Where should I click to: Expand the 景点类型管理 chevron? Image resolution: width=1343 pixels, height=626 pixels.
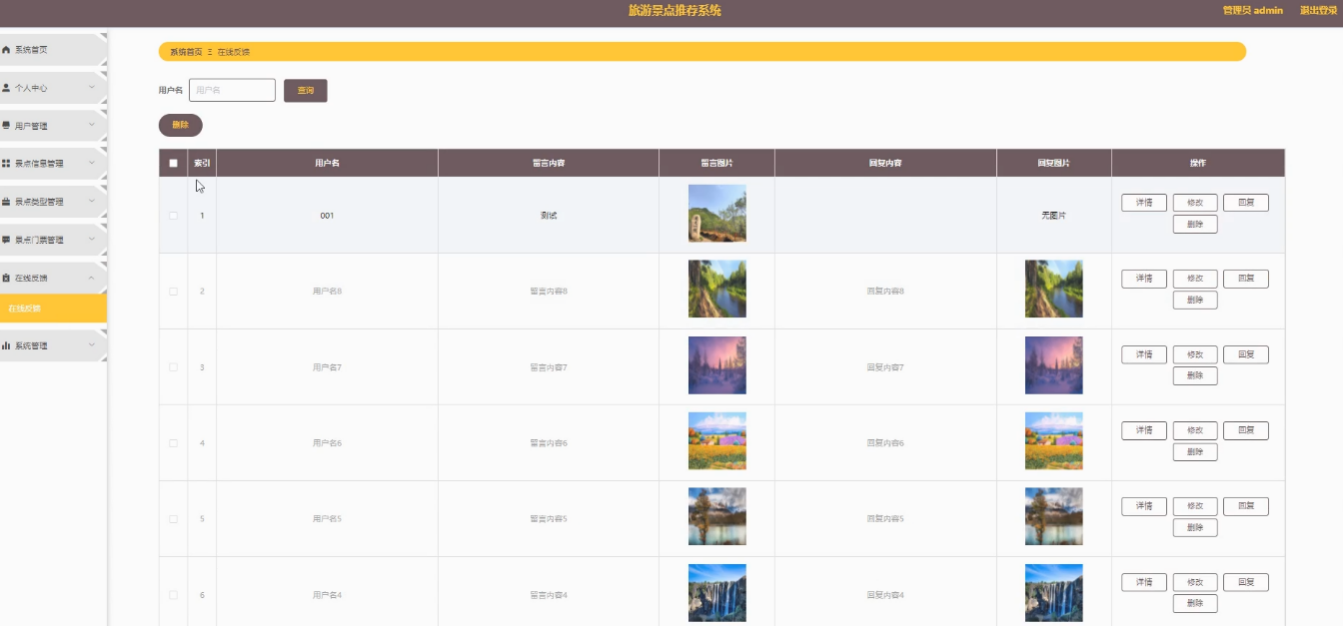(91, 202)
